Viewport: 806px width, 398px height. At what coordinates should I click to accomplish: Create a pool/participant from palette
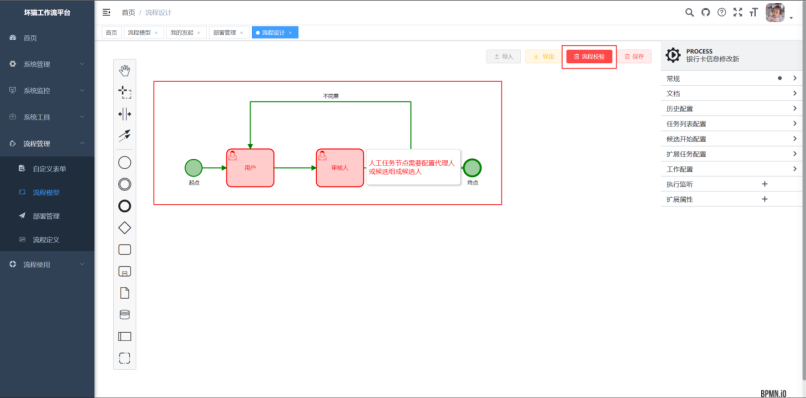[124, 336]
